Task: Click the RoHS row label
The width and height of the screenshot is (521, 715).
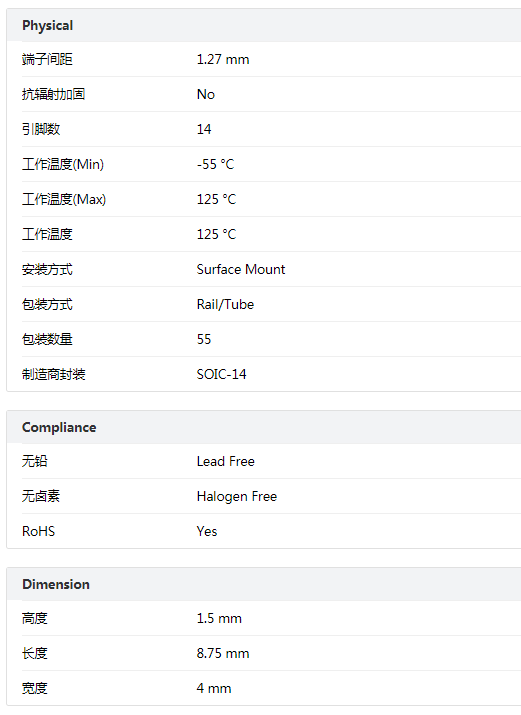Action: point(38,531)
